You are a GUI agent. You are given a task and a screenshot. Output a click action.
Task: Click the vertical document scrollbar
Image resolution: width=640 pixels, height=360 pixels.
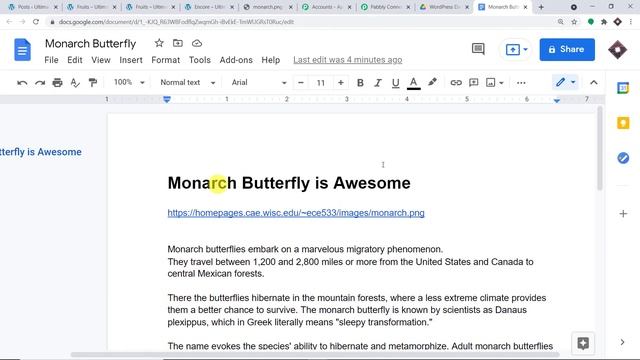tap(600, 148)
